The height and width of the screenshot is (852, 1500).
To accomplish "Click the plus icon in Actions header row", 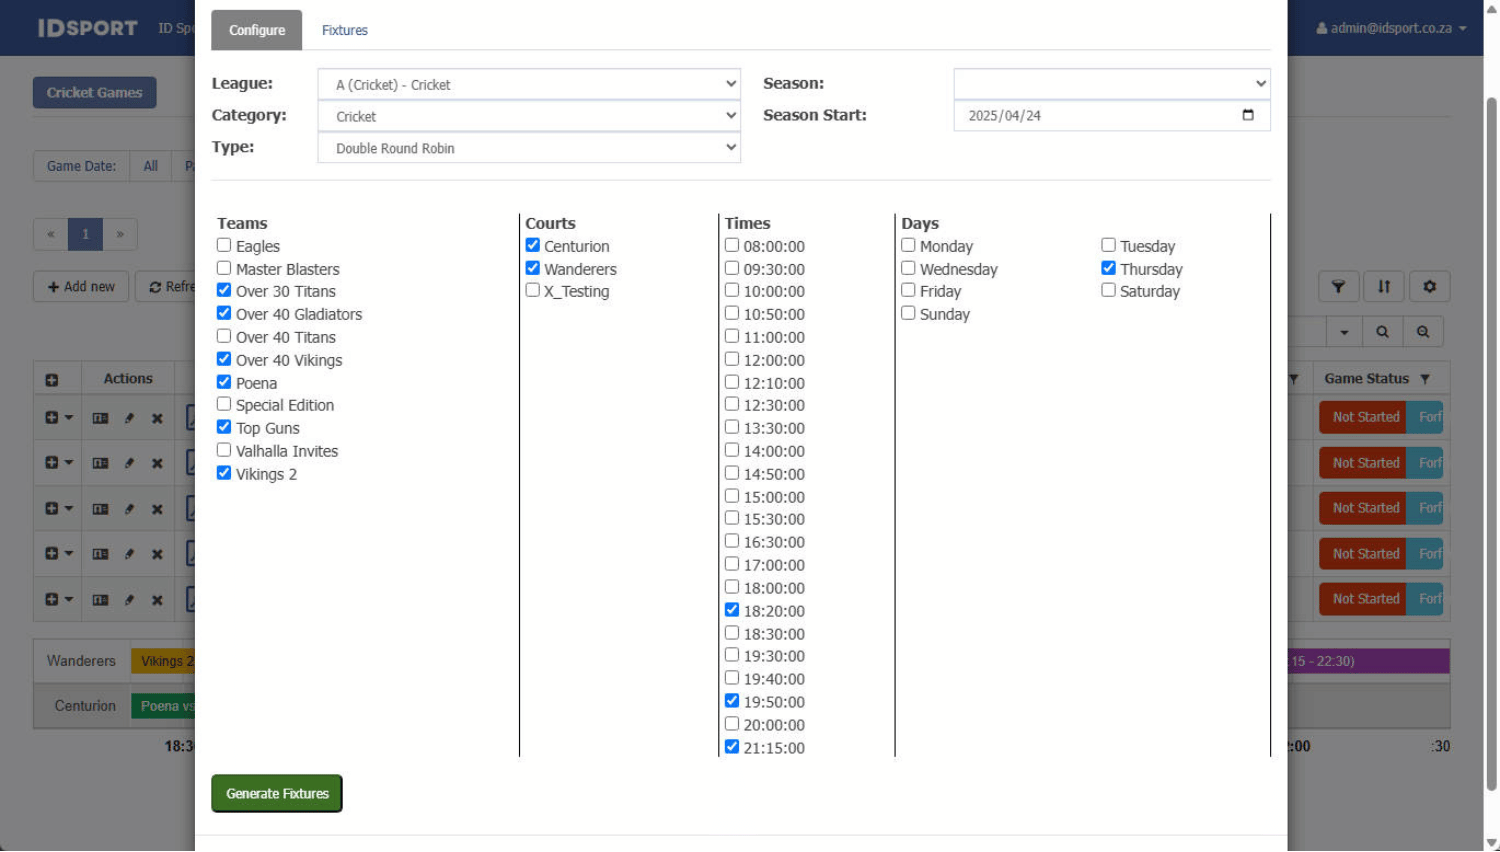I will [x=52, y=380].
